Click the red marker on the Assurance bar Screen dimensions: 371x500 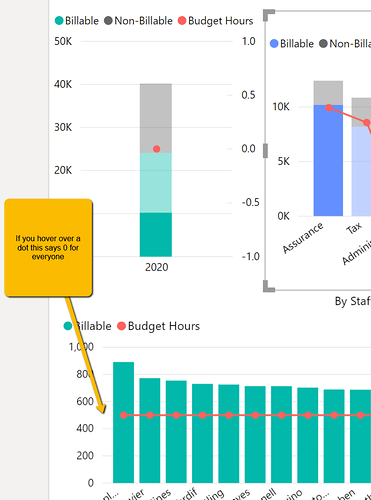tap(329, 107)
